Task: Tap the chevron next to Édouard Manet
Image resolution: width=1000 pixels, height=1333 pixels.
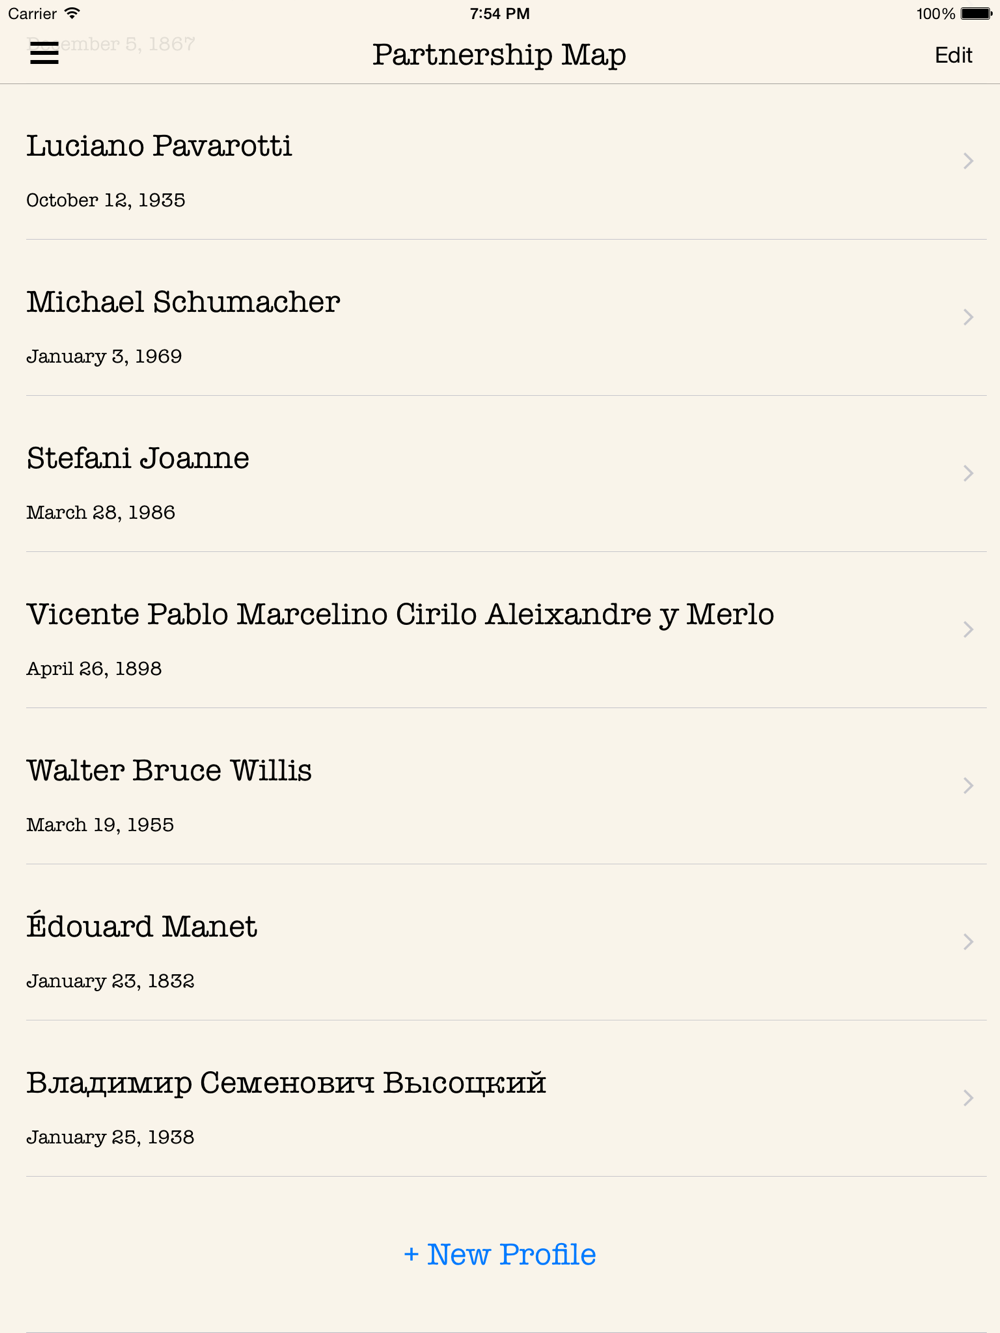Action: 968,941
